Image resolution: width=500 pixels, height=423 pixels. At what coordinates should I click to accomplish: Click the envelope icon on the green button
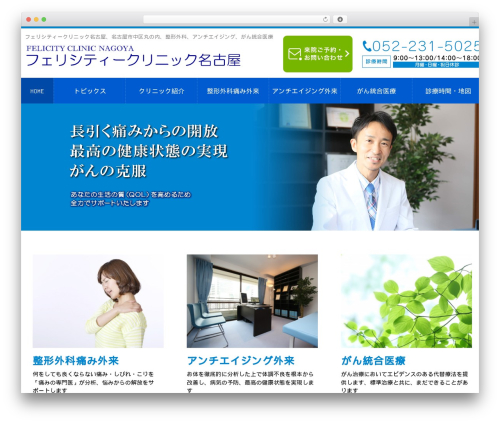[x=294, y=54]
